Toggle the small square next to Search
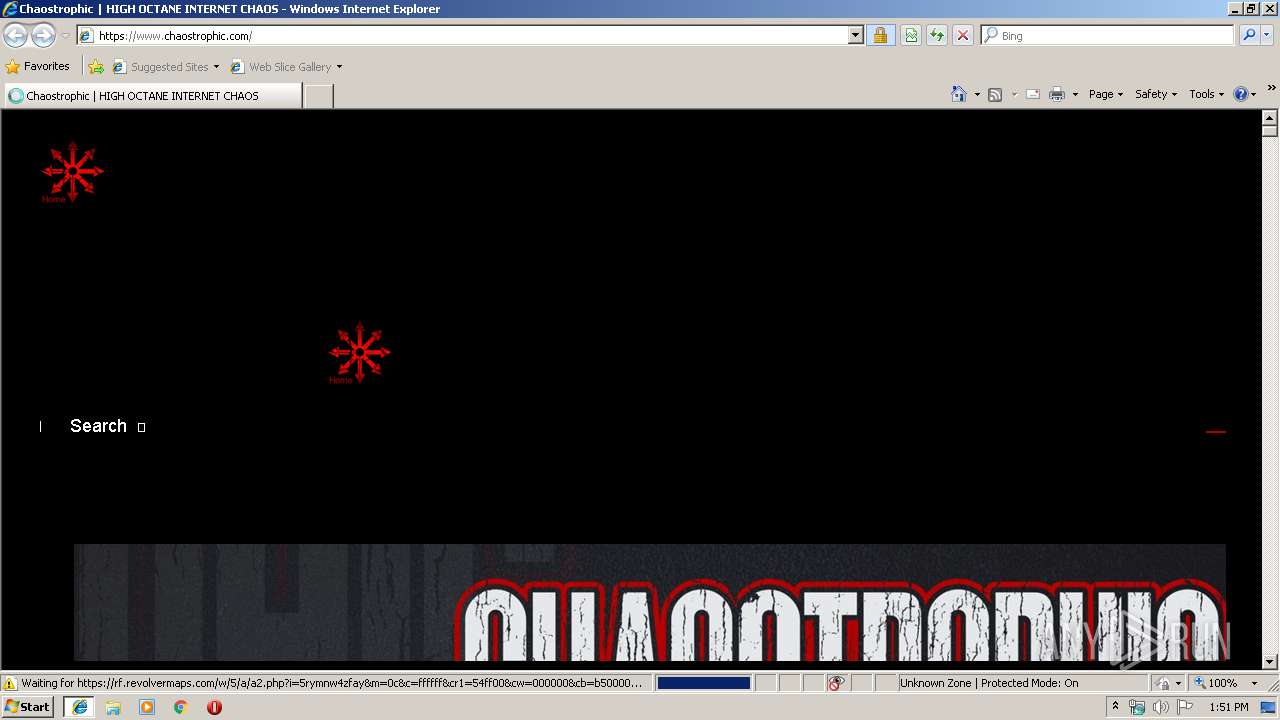The image size is (1280, 720). [141, 427]
